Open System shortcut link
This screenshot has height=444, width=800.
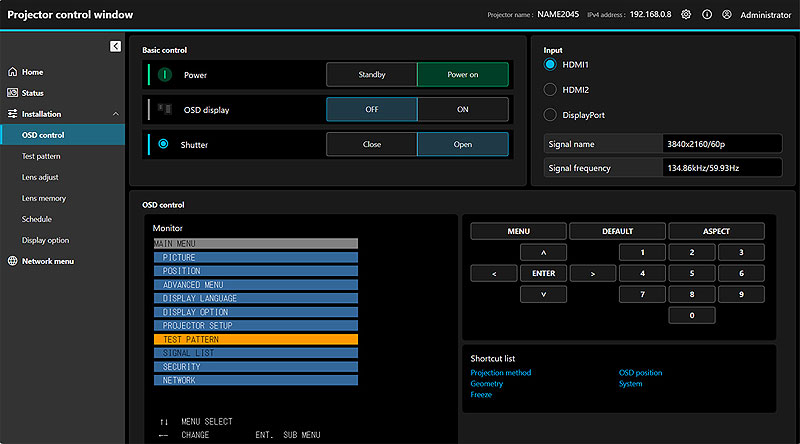pos(631,384)
